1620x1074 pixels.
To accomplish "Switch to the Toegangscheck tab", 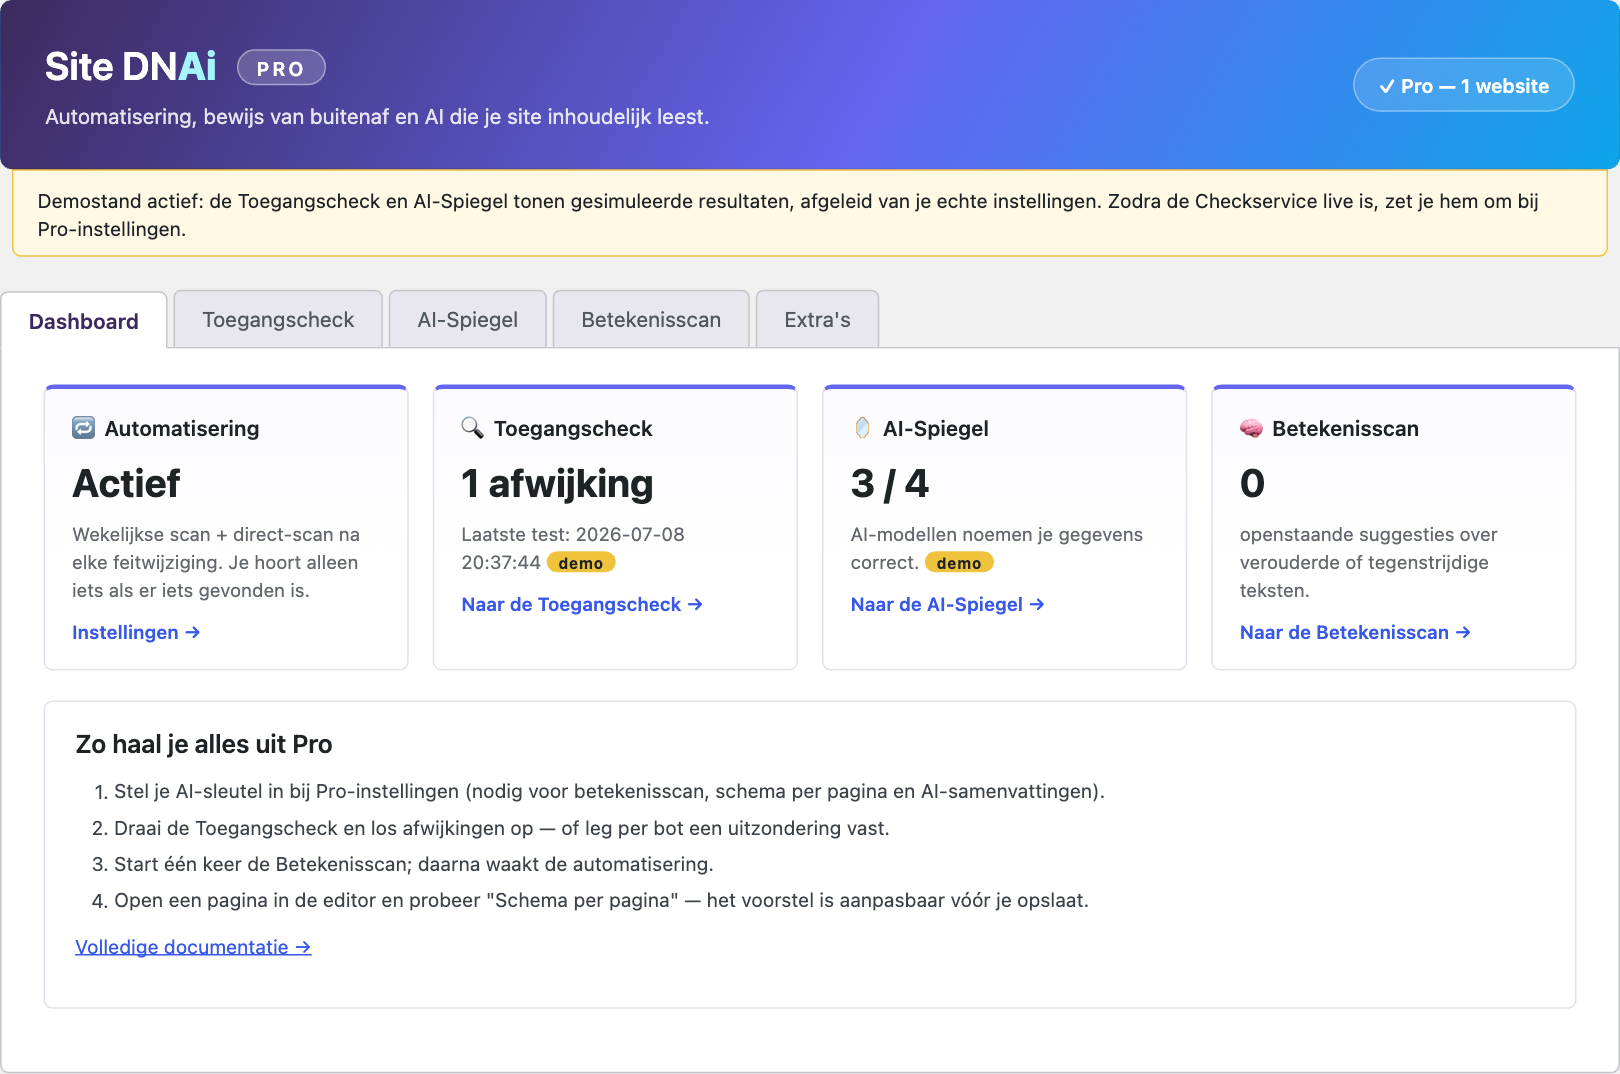I will click(278, 319).
